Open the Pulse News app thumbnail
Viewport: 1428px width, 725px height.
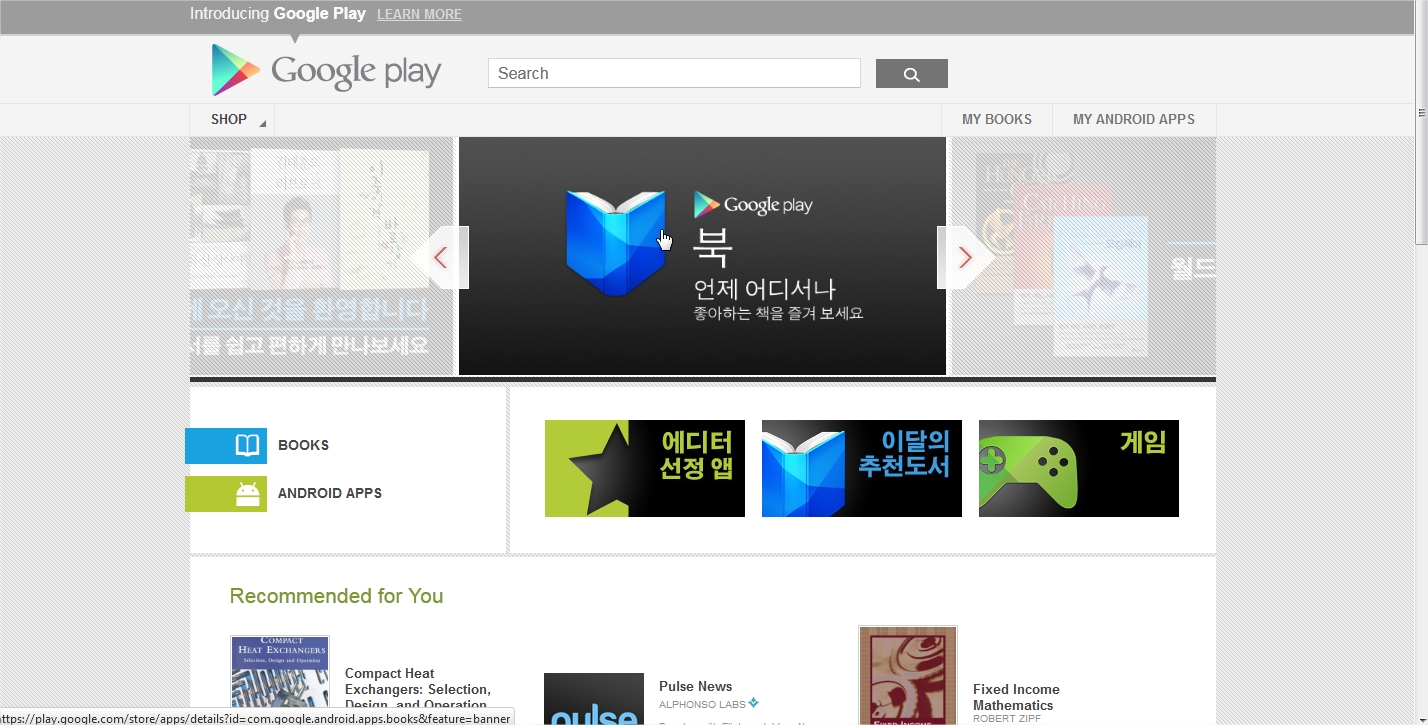pos(594,699)
